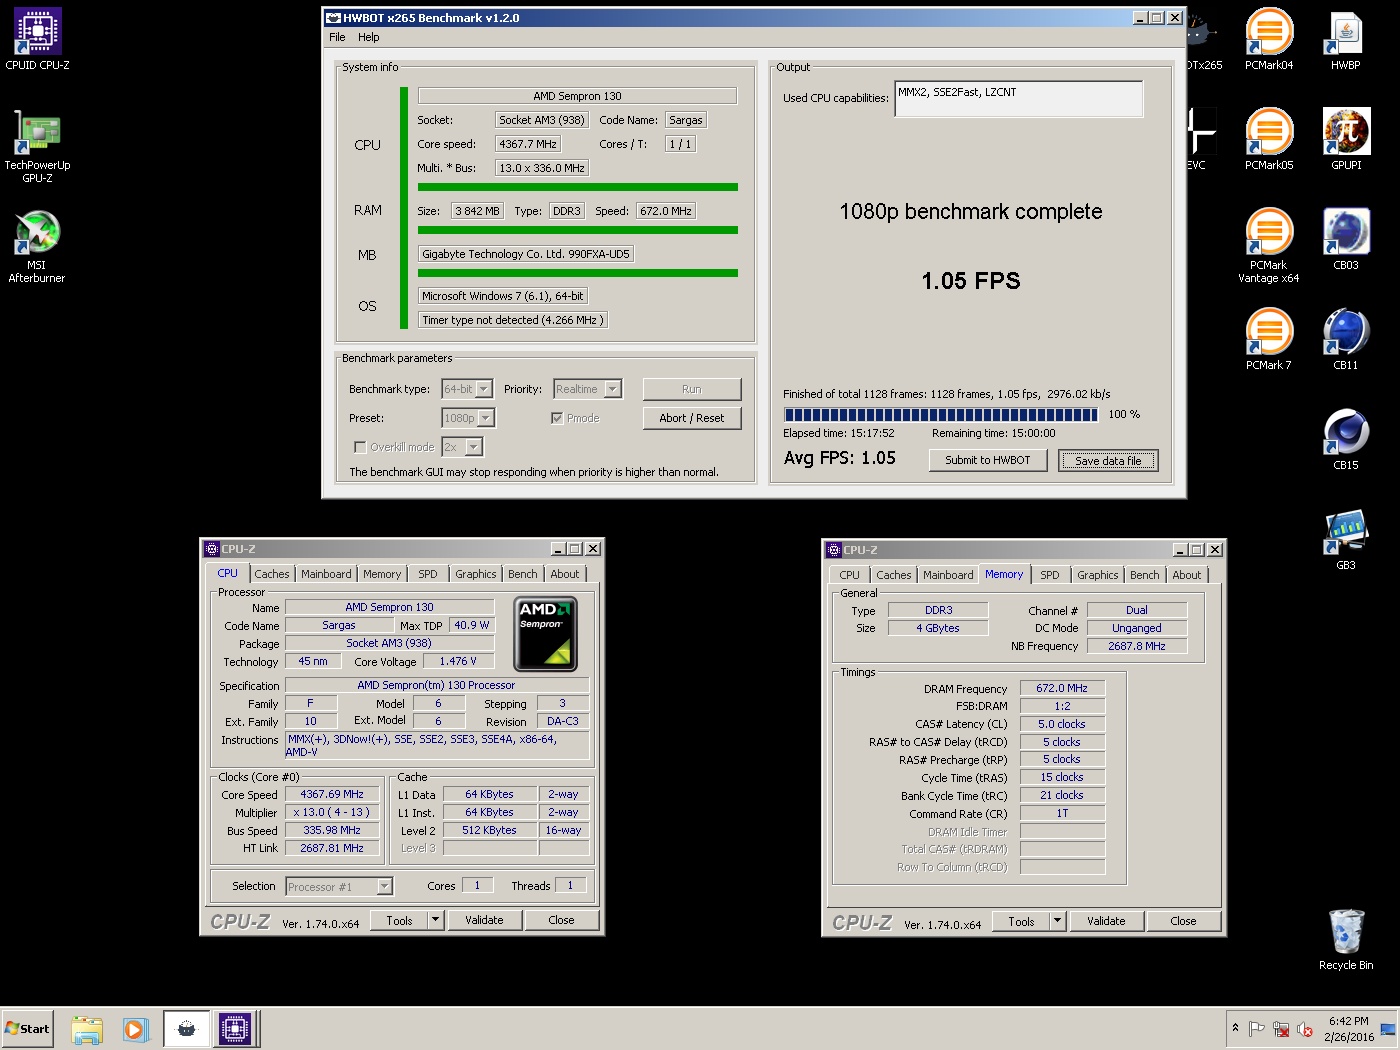Image resolution: width=1400 pixels, height=1050 pixels.
Task: Click Close in right CPU-Z window
Action: click(1183, 921)
